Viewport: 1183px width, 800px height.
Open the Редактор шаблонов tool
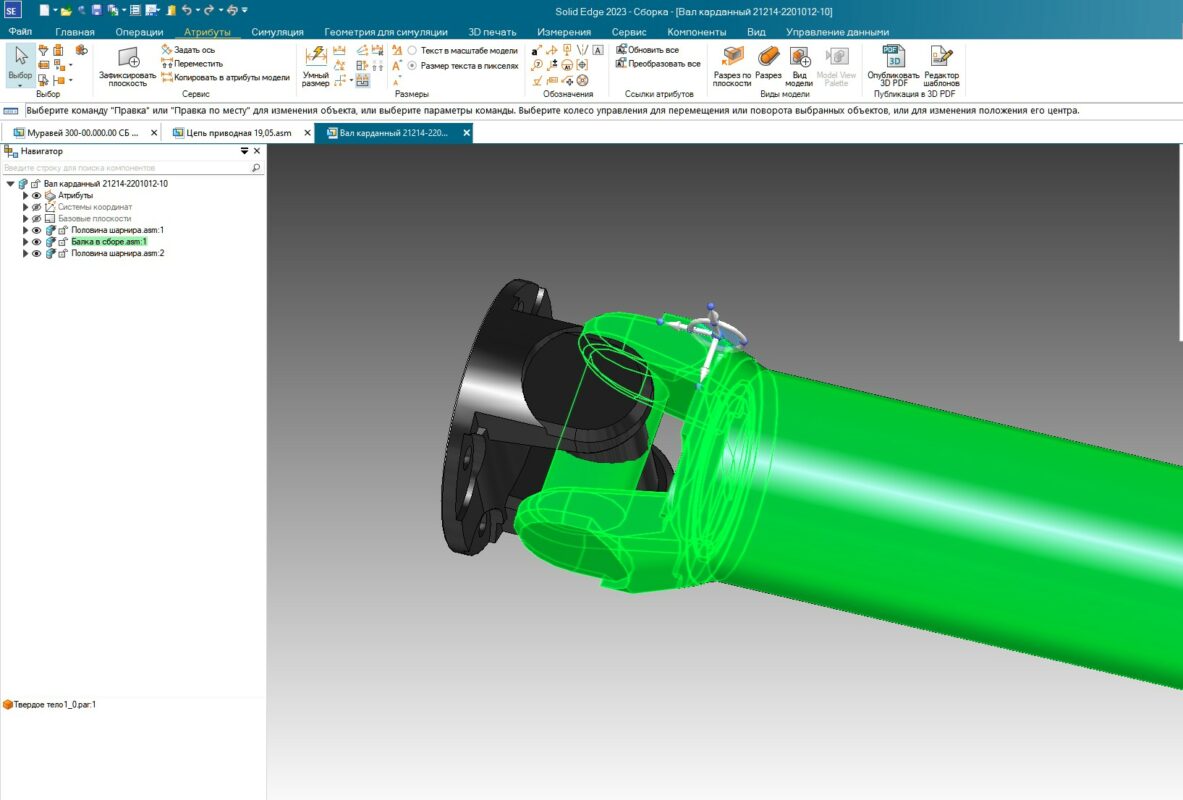tap(941, 64)
